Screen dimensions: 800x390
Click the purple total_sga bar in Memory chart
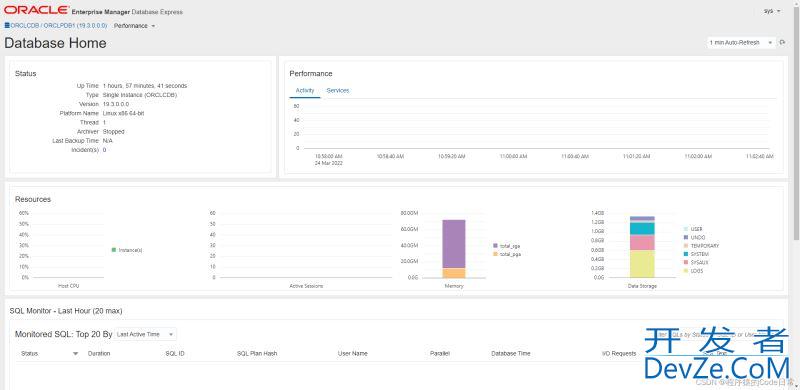pos(454,244)
